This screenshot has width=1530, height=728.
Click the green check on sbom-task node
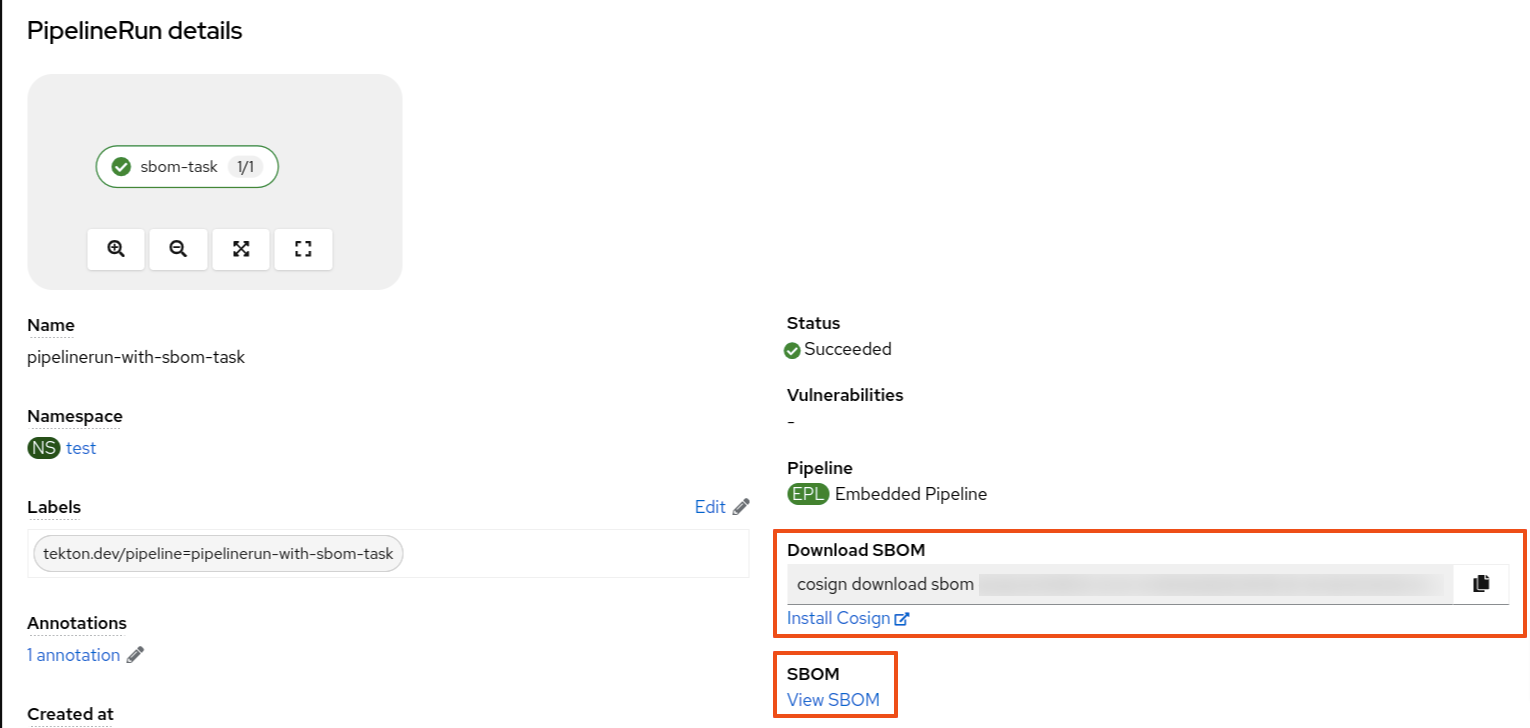point(122,167)
